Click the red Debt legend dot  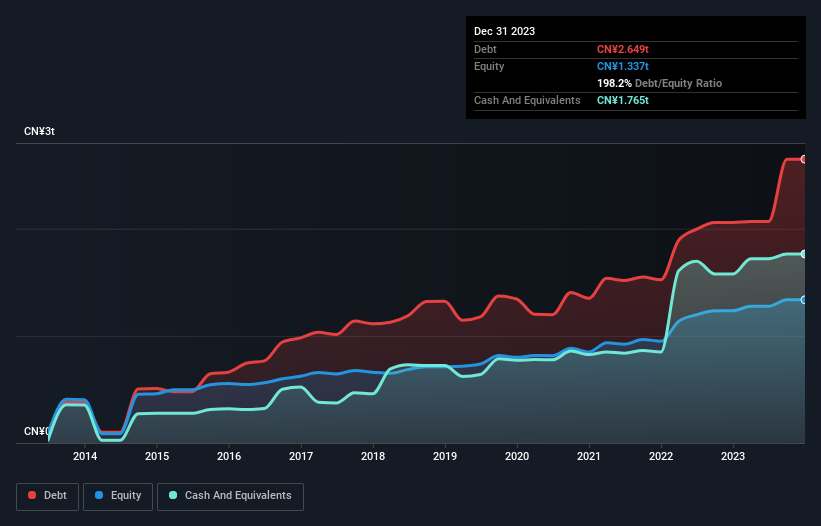pos(32,495)
